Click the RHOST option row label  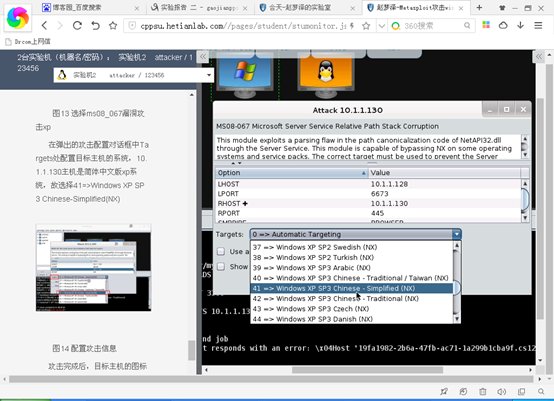[232, 204]
